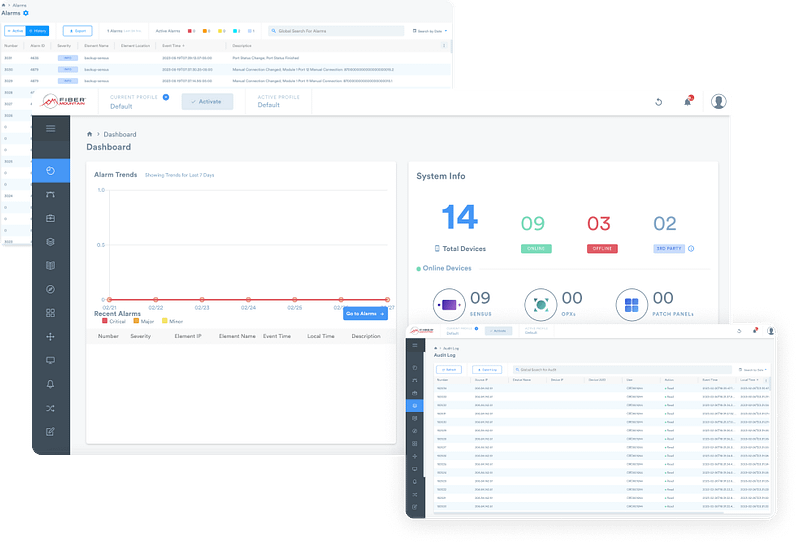The height and width of the screenshot is (546, 800).
Task: Open column options icon in Alarms table header
Action: 444,45
